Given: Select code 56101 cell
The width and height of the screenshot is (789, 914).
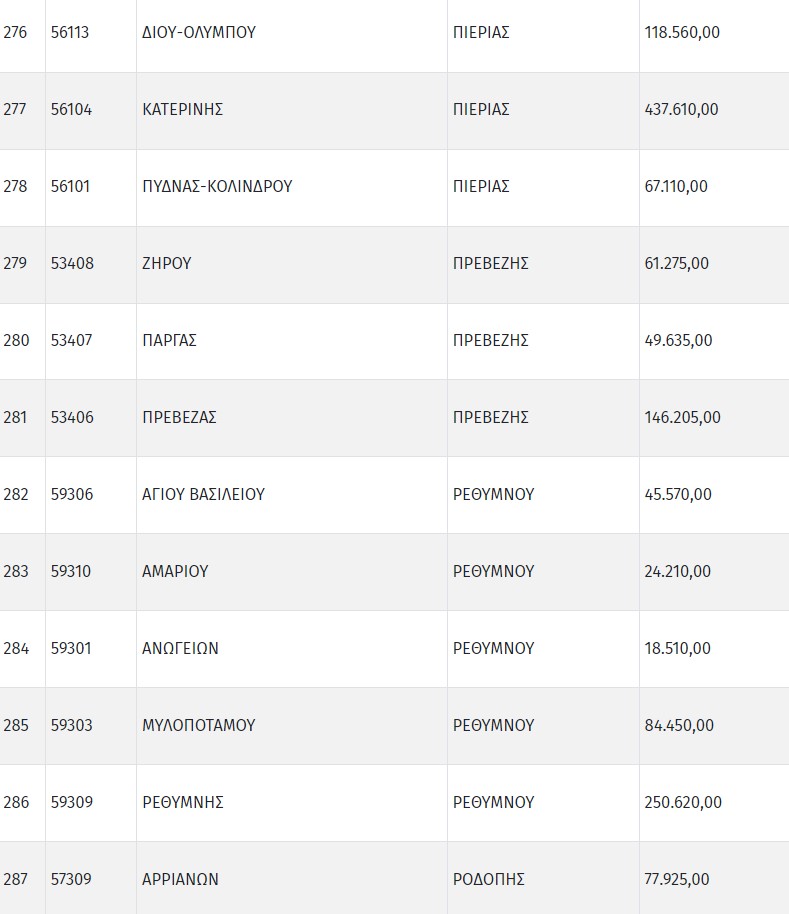Looking at the screenshot, I should [x=71, y=186].
